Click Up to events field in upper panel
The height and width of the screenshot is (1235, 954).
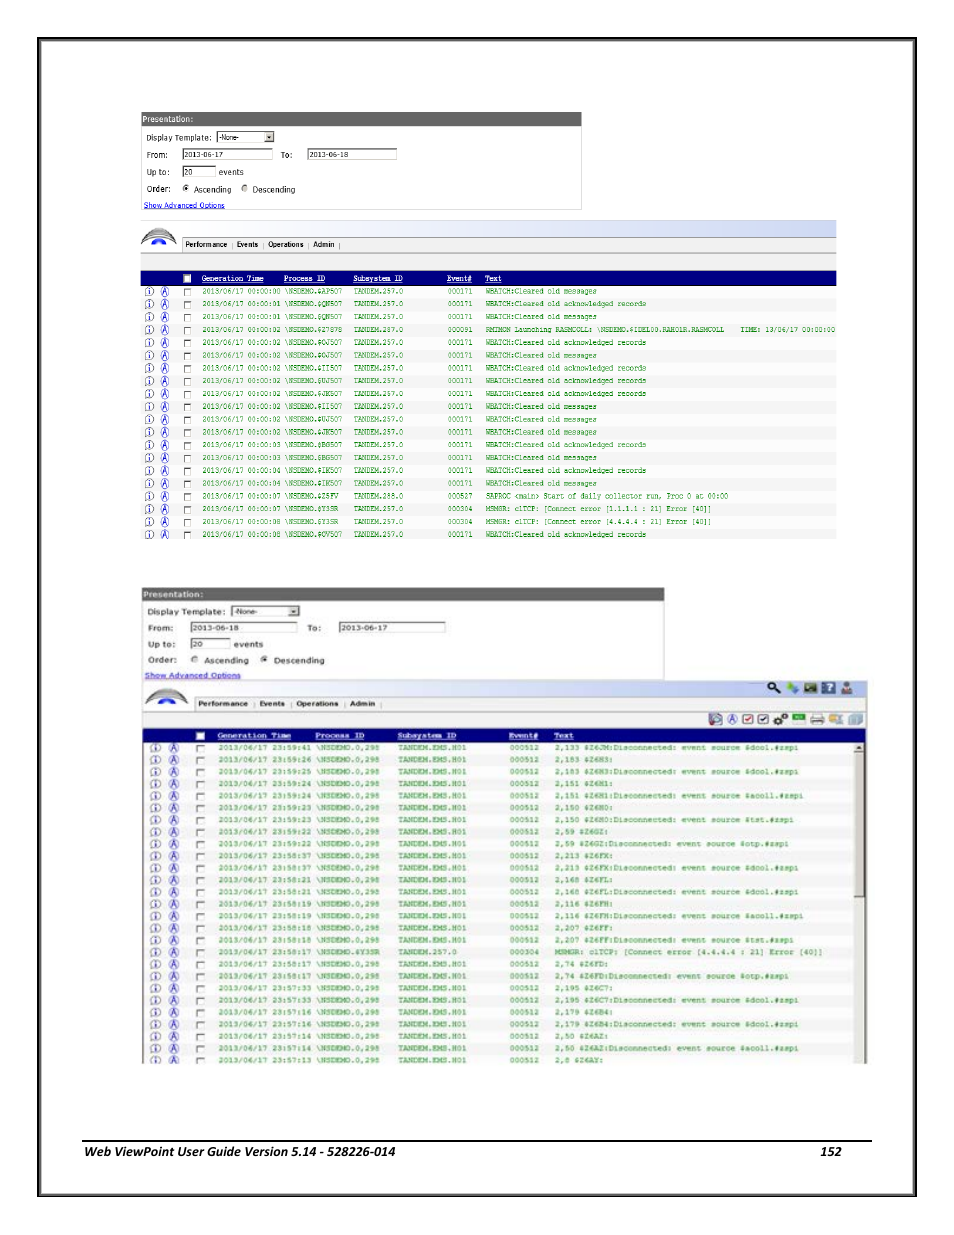point(198,172)
